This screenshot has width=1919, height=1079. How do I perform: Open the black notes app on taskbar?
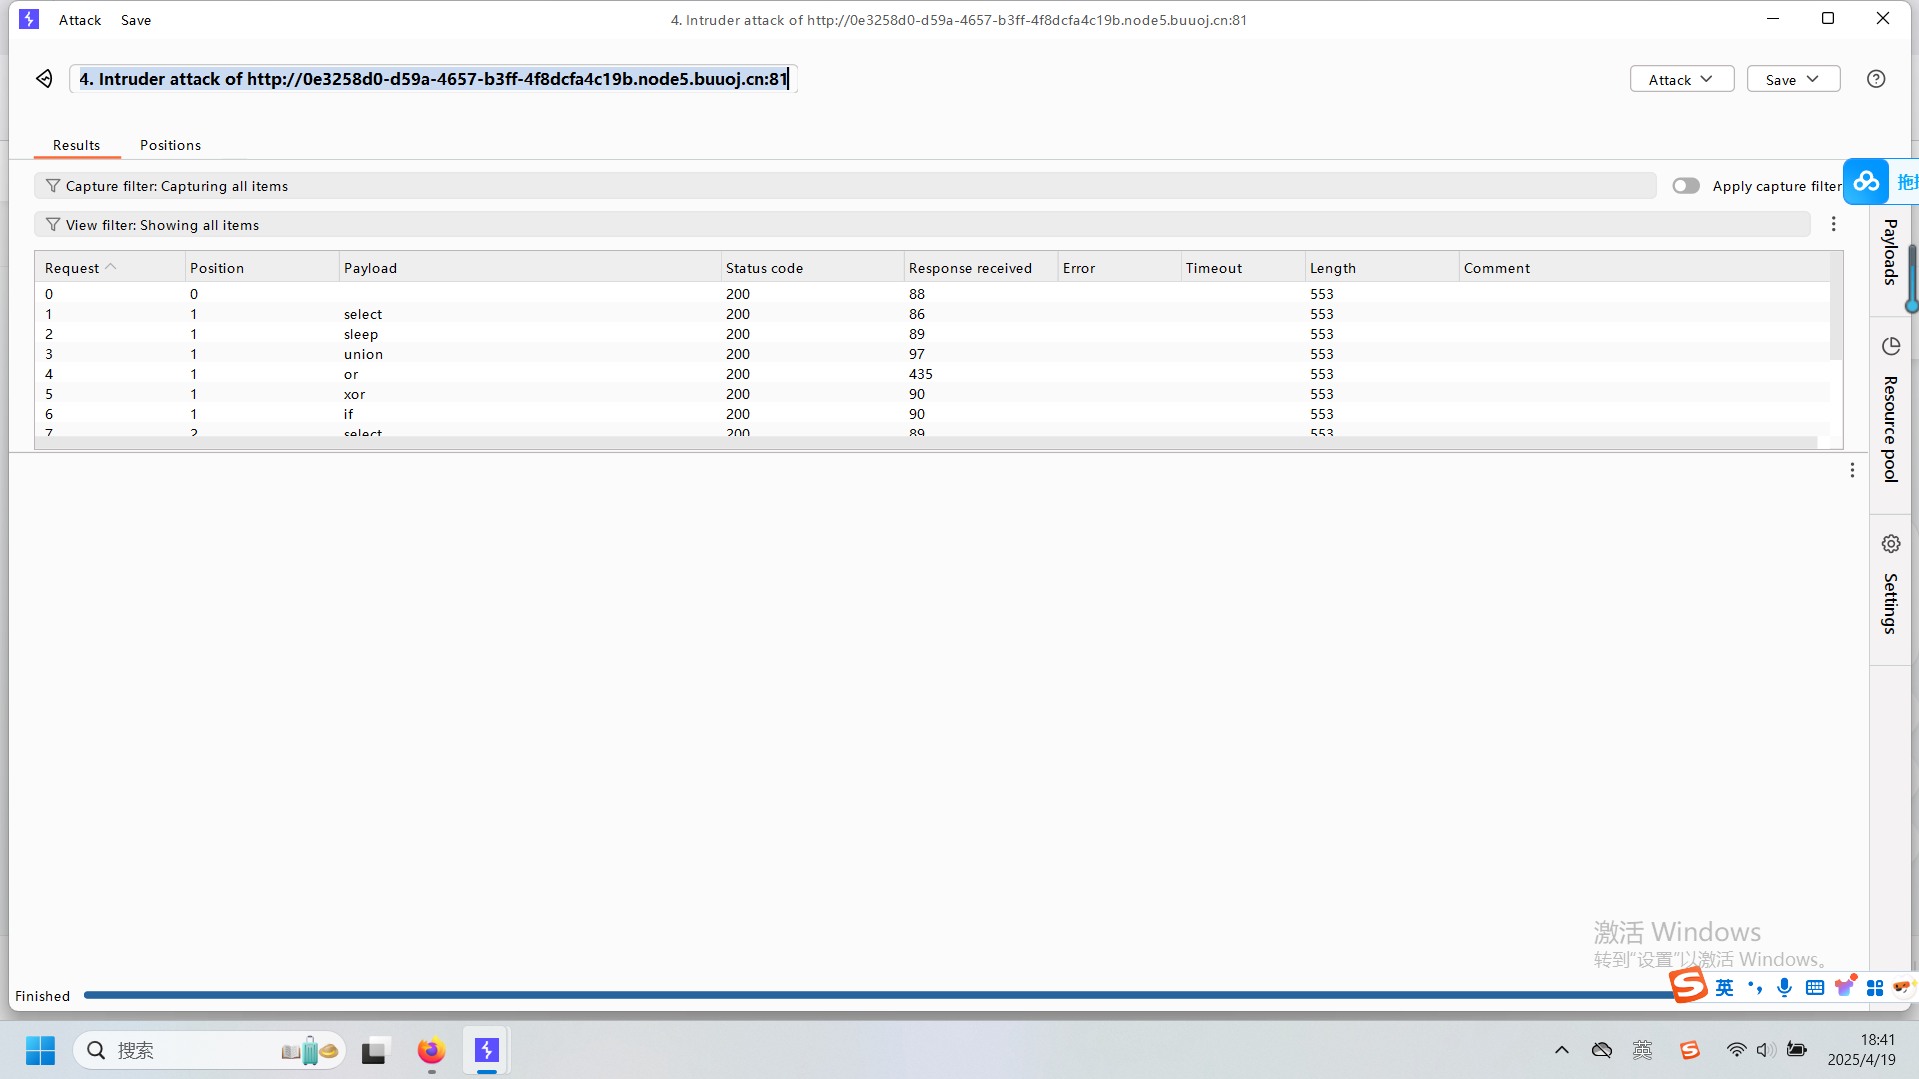point(374,1050)
